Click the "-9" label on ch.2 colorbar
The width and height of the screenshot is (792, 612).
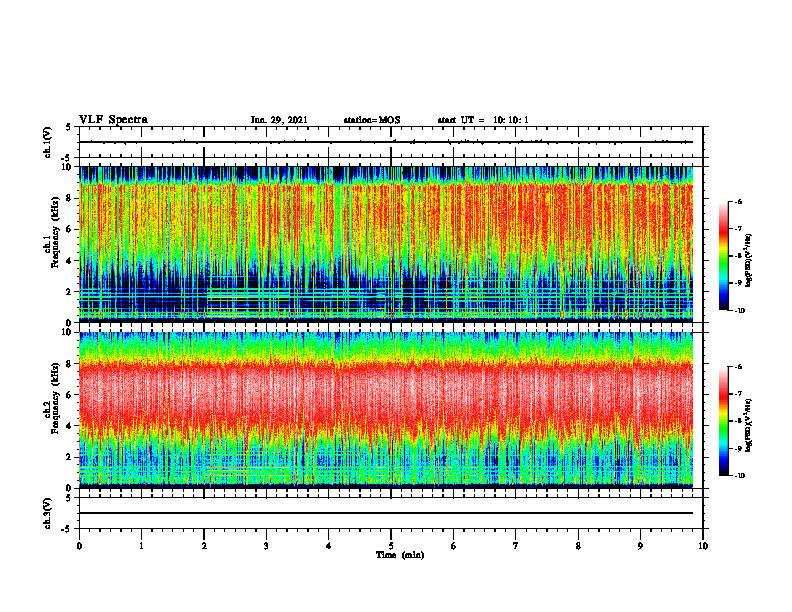[738, 448]
